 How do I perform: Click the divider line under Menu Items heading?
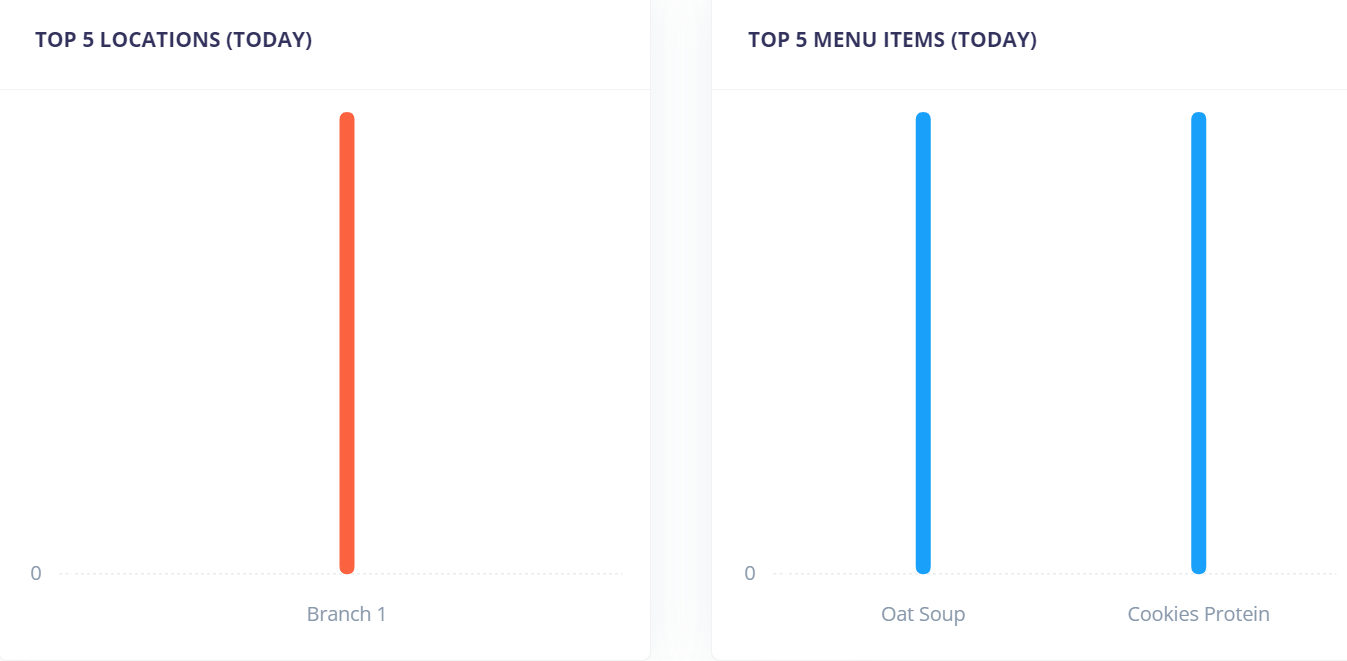[x=1029, y=89]
